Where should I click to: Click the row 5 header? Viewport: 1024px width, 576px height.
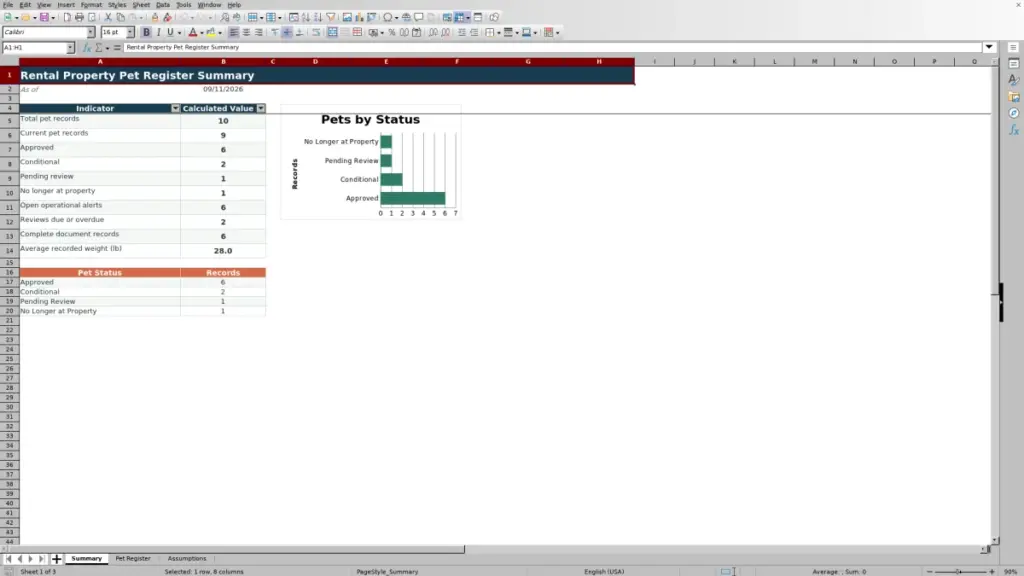point(9,121)
